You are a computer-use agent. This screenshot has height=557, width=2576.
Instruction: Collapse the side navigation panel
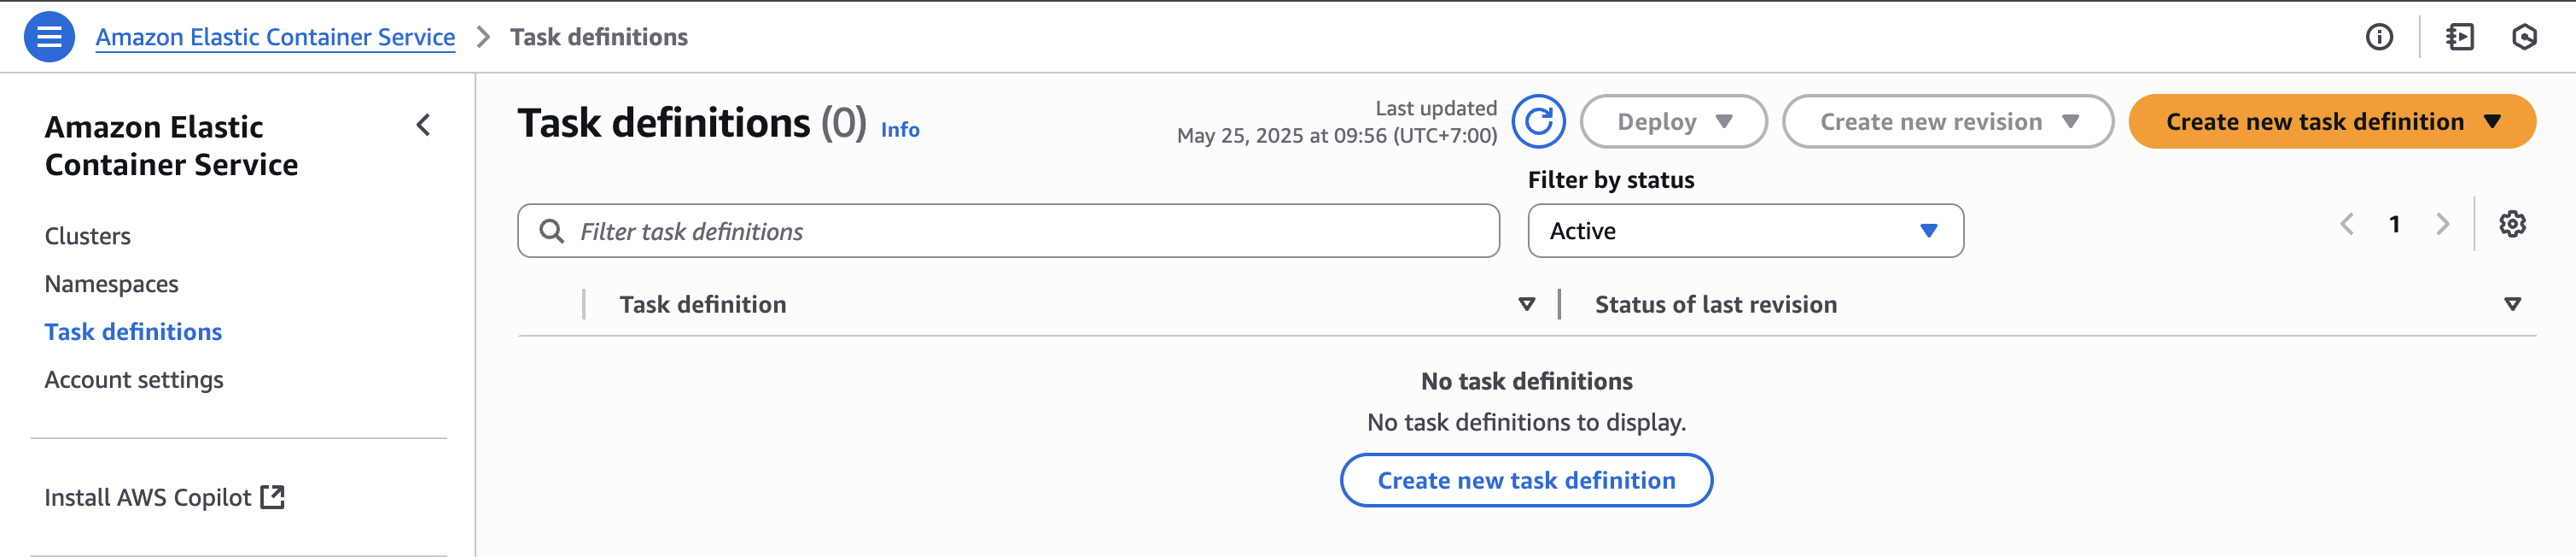tap(423, 125)
